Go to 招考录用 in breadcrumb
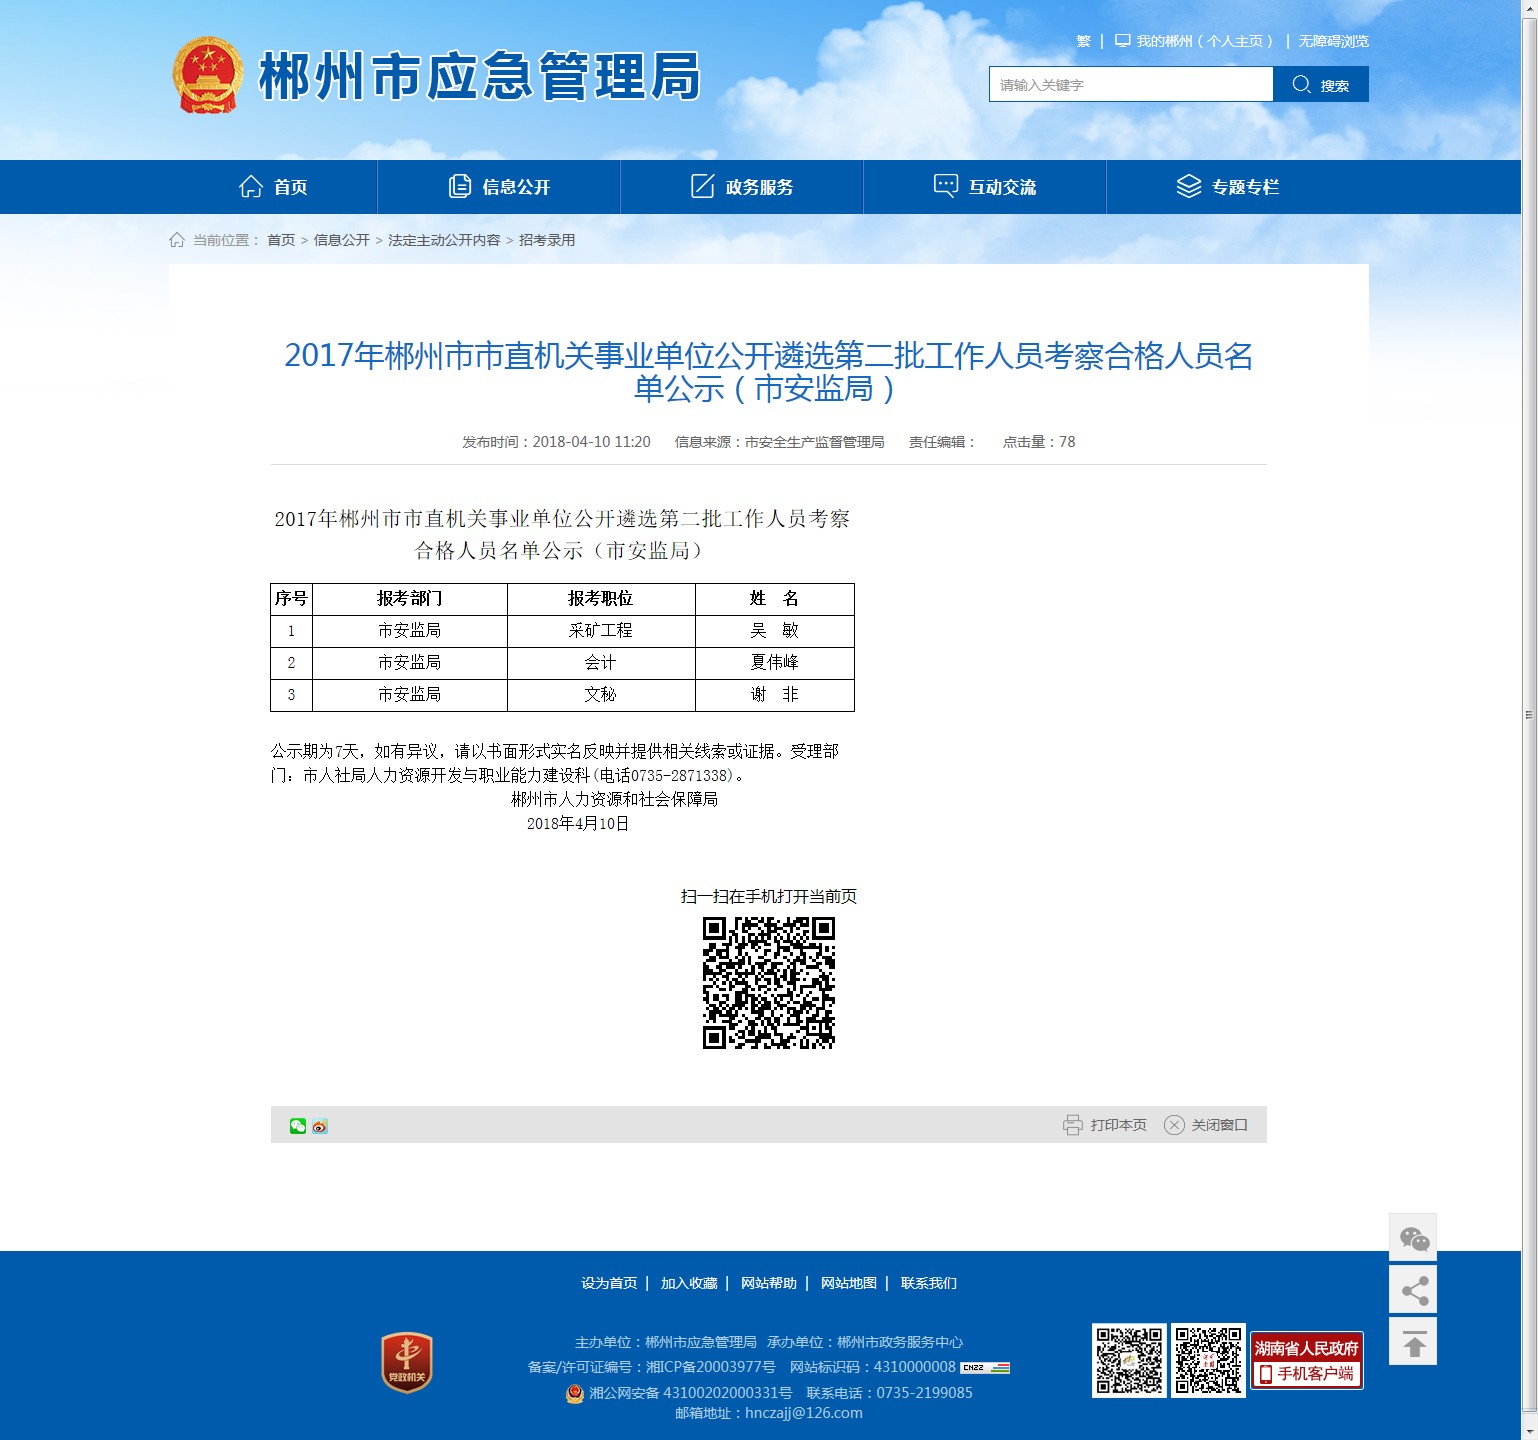The image size is (1538, 1440). [547, 240]
